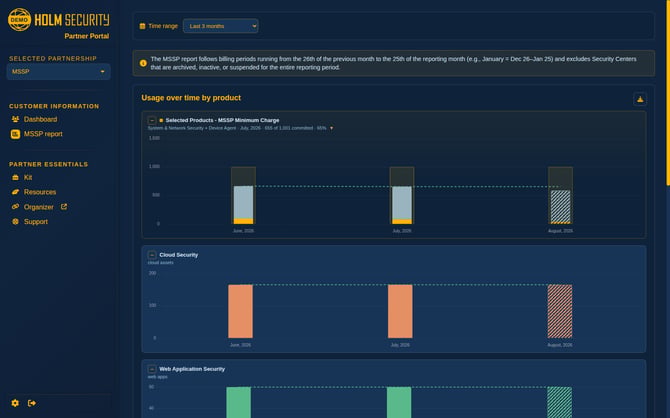Click the hatched green Web Application Security bar

(559, 402)
